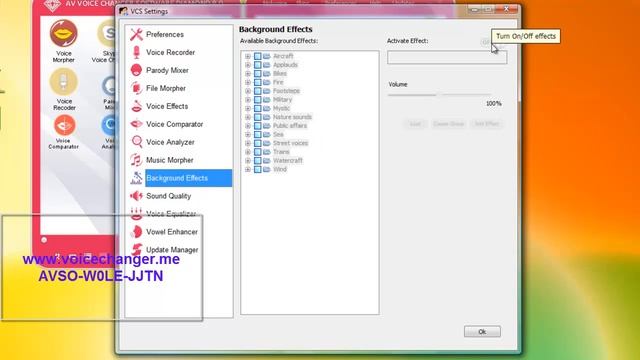
Task: Expand the Nature sounds group
Action: [248, 117]
